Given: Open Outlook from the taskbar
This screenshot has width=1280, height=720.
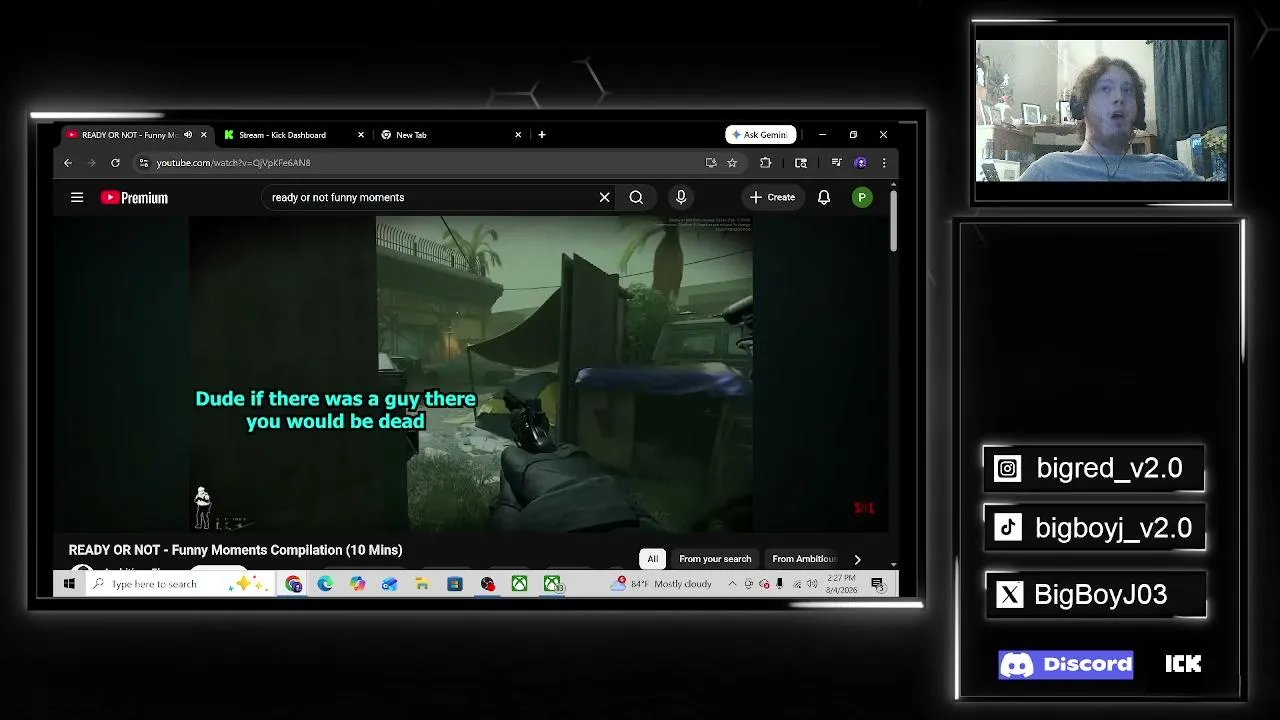Looking at the screenshot, I should coord(389,584).
